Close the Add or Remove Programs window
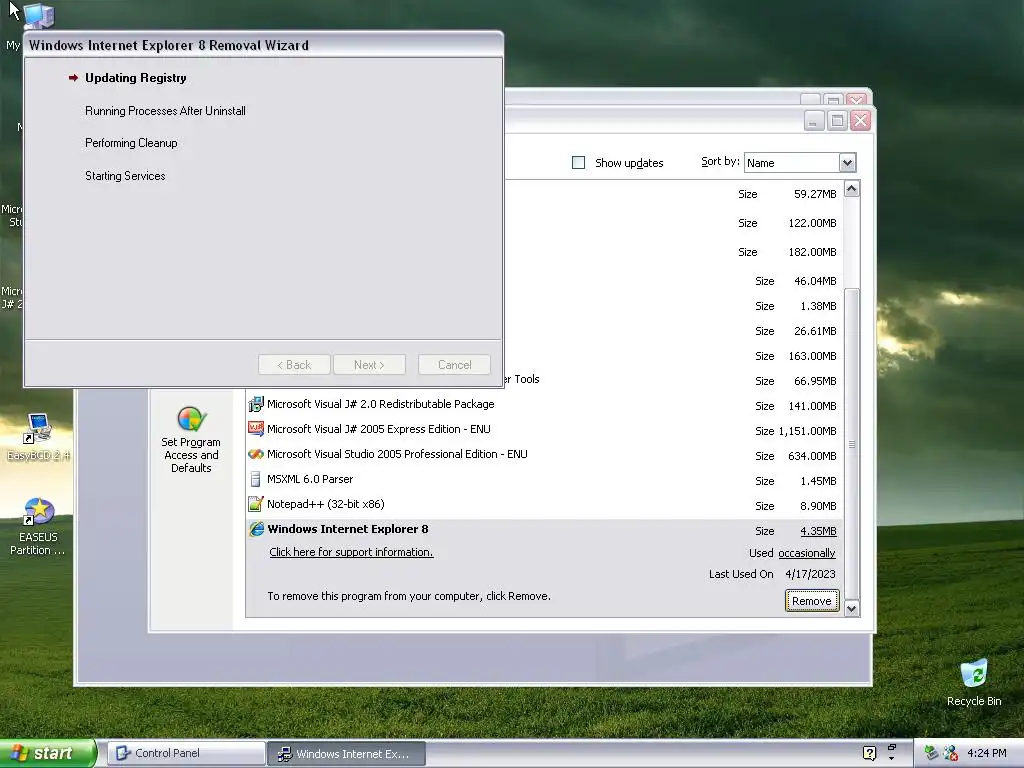 click(x=861, y=121)
